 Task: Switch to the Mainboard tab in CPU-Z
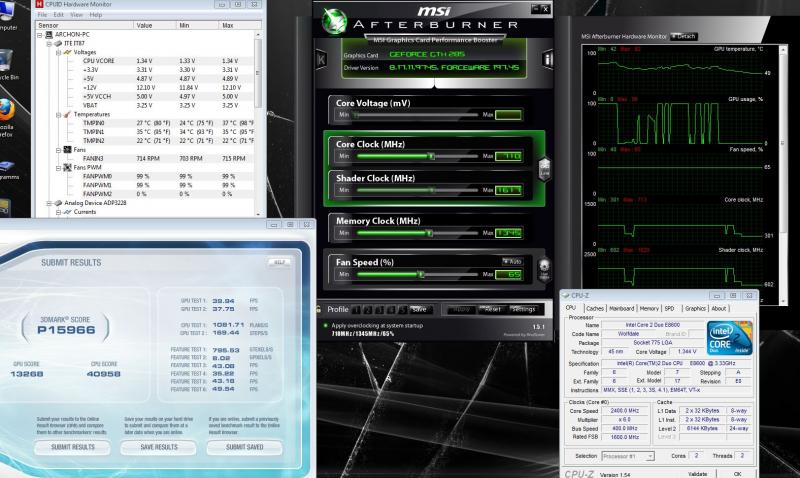621,308
